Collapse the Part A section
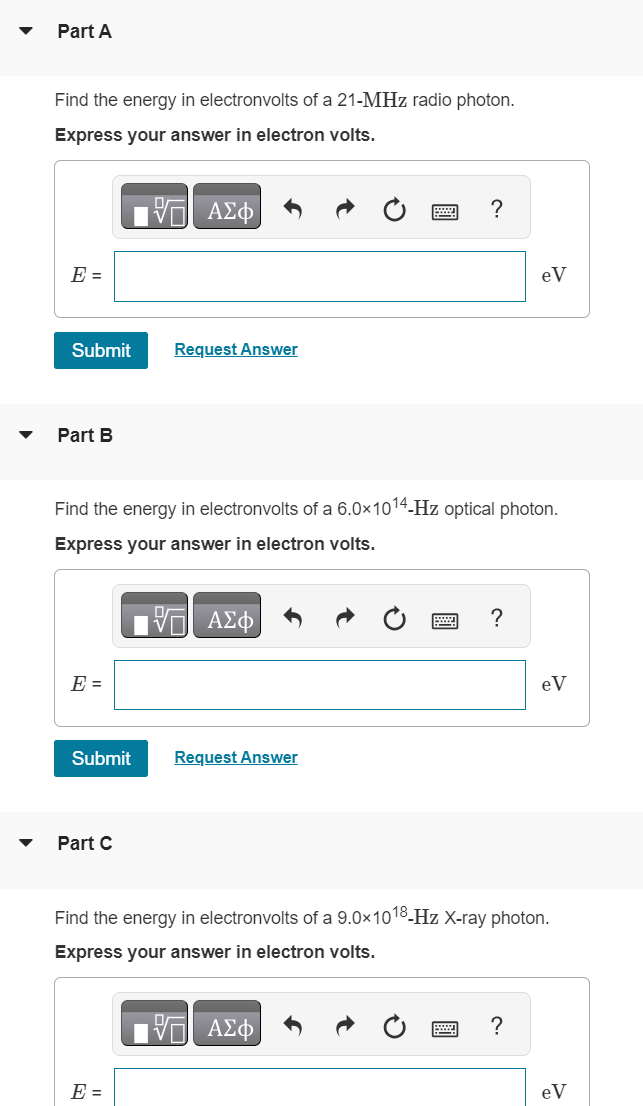 (27, 31)
